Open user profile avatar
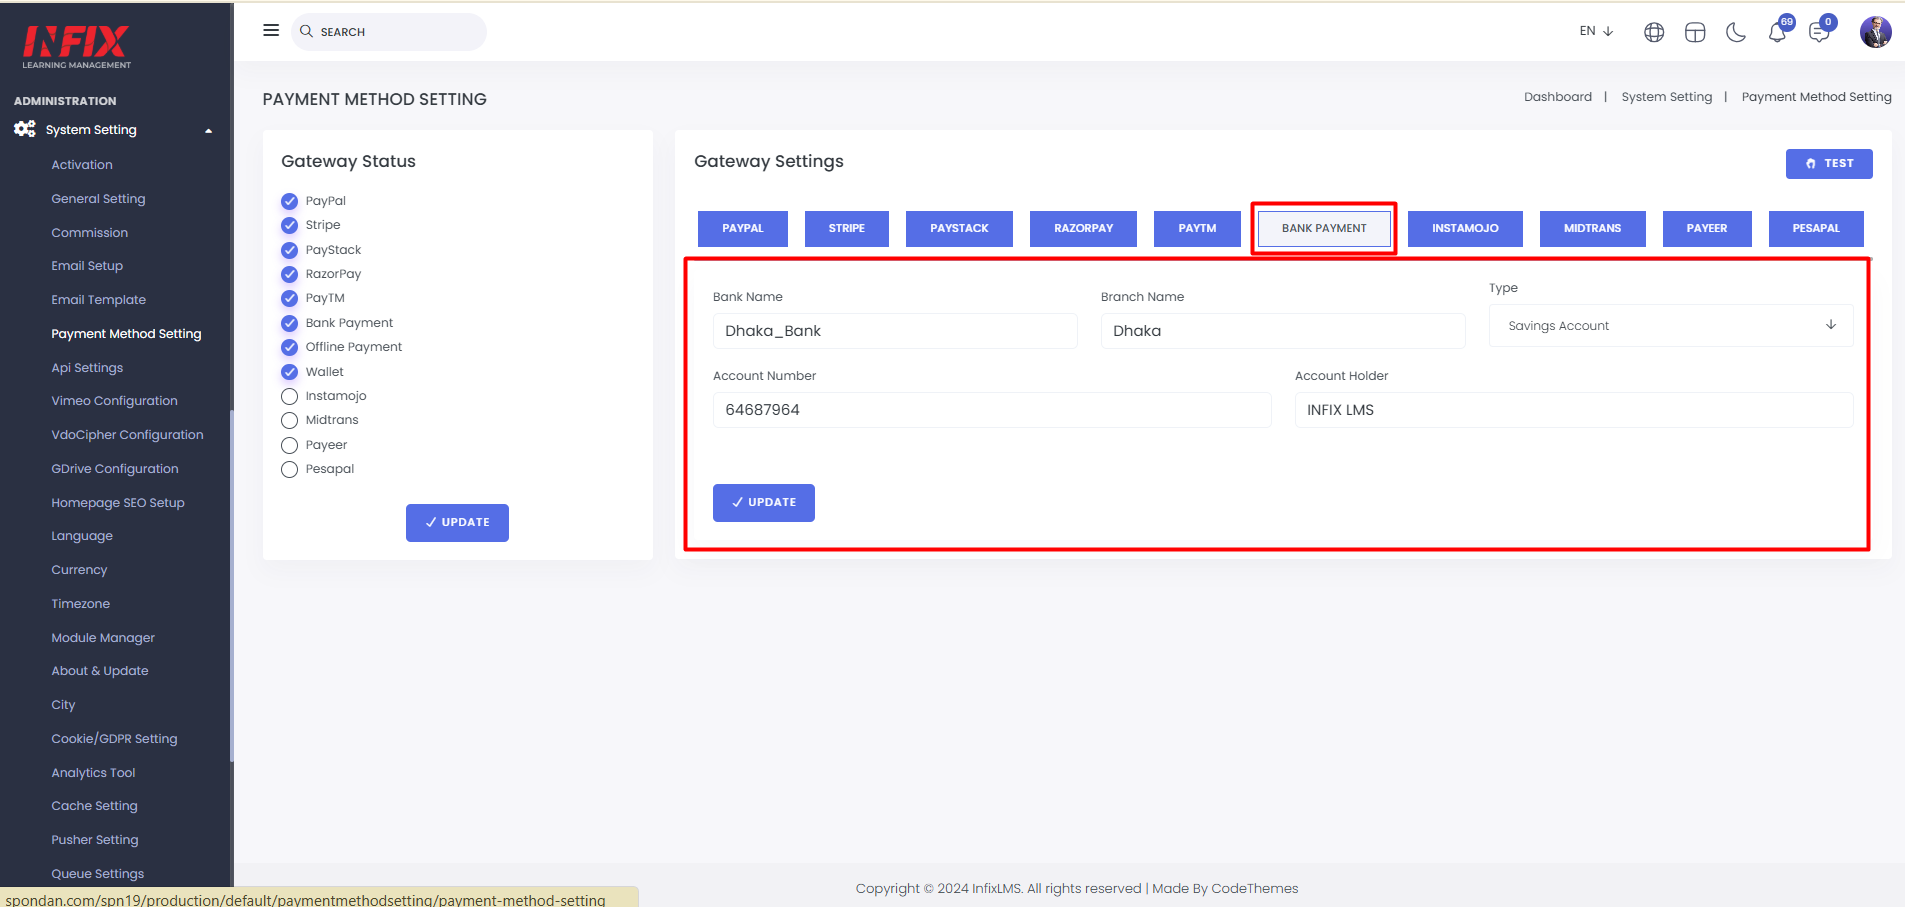1905x907 pixels. pos(1876,32)
